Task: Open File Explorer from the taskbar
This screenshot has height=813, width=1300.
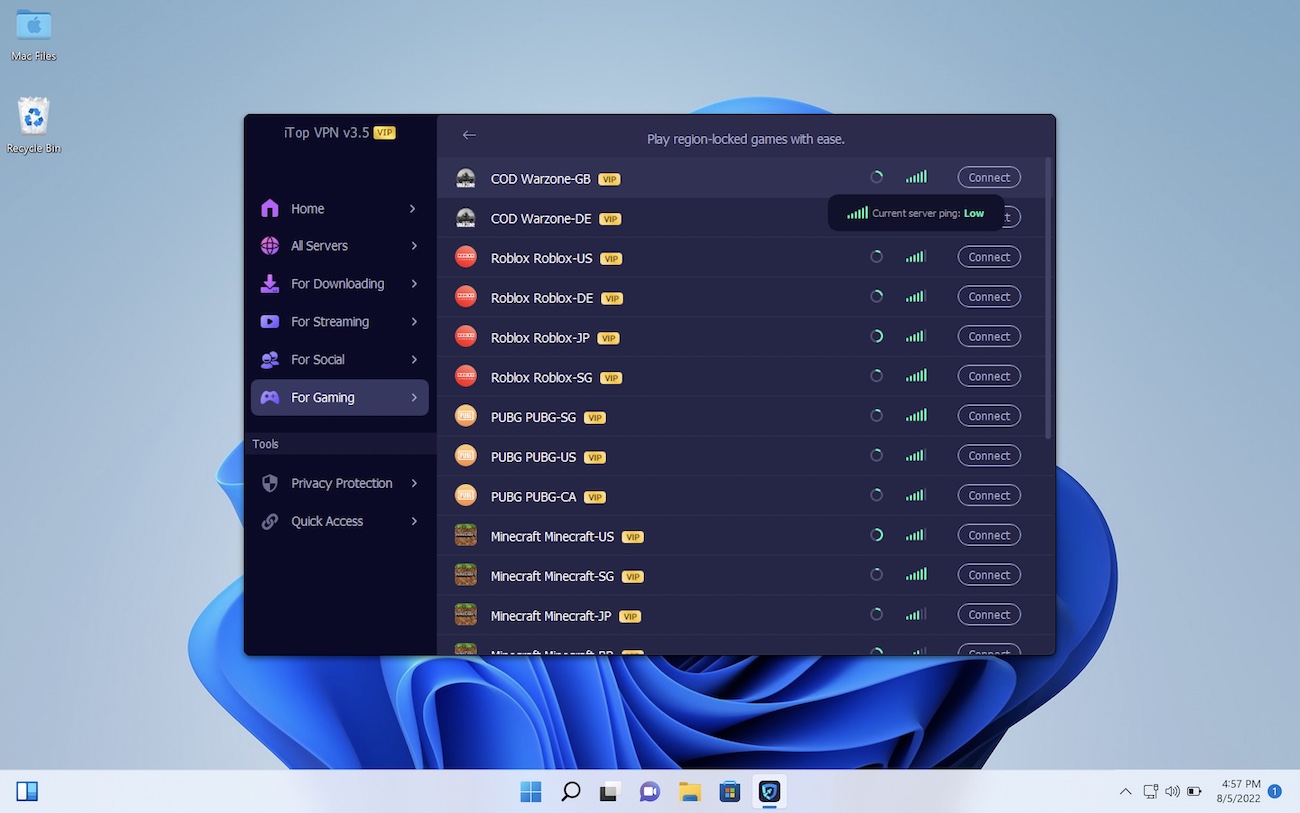Action: click(x=690, y=791)
